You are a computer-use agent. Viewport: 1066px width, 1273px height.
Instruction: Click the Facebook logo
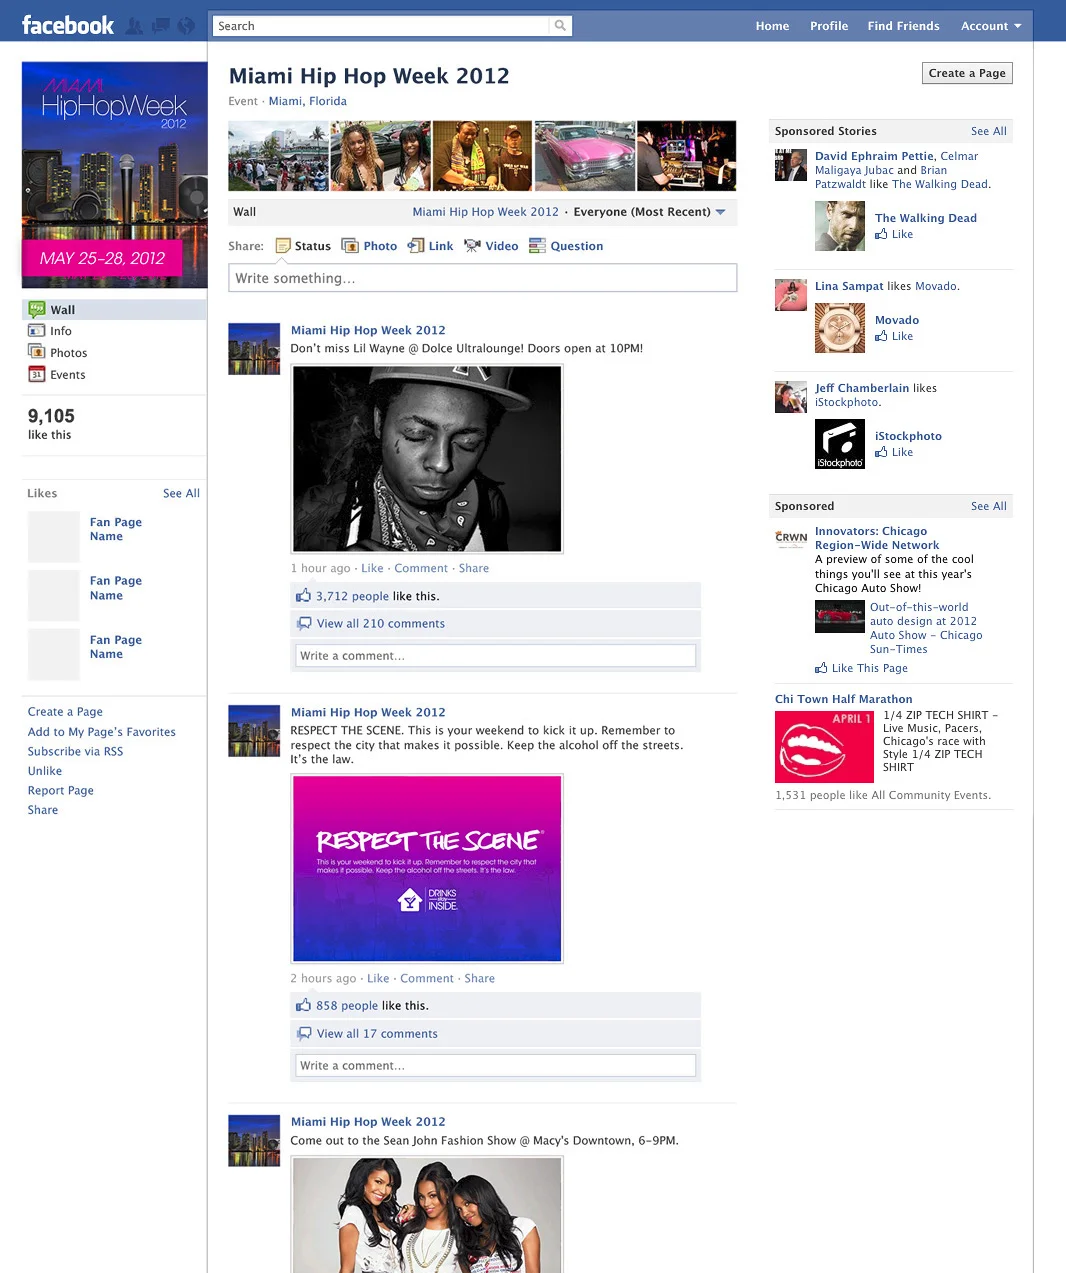point(68,25)
